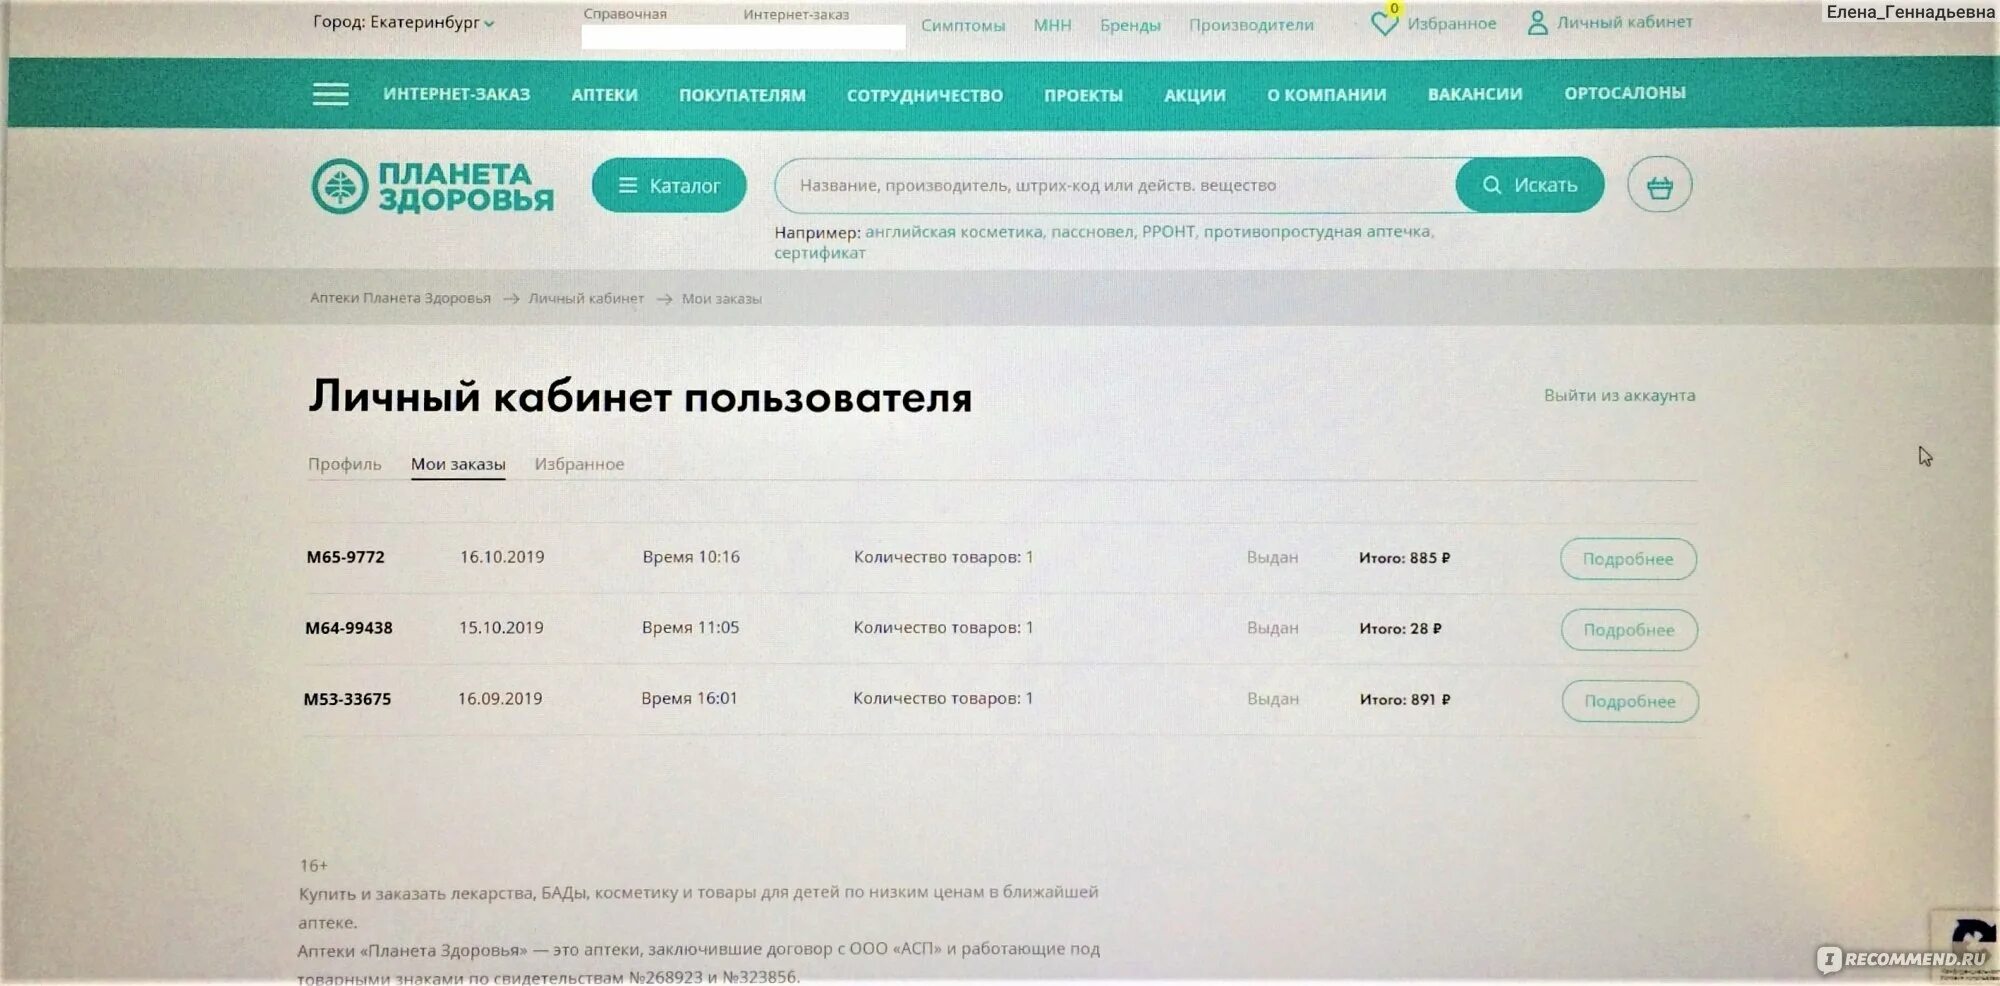Viewport: 2000px width, 986px height.
Task: Open ОРТОСАЛОНЫ menu item
Action: click(1625, 93)
